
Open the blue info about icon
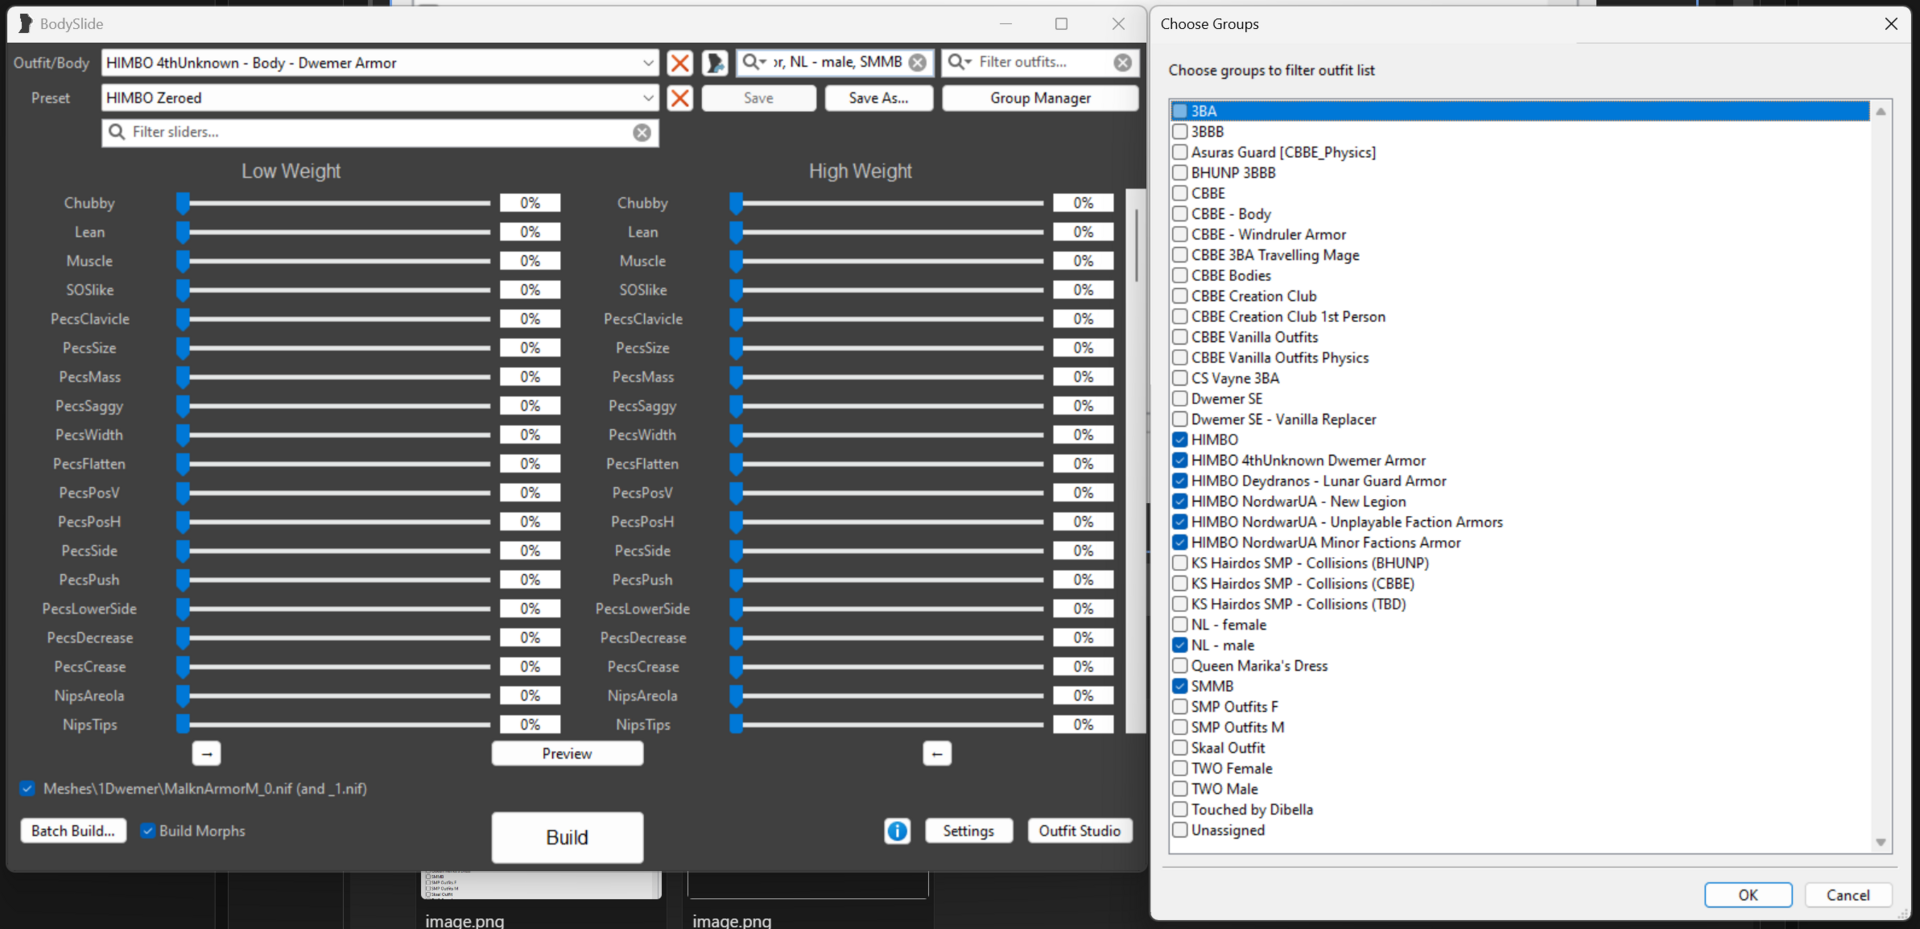[x=897, y=831]
